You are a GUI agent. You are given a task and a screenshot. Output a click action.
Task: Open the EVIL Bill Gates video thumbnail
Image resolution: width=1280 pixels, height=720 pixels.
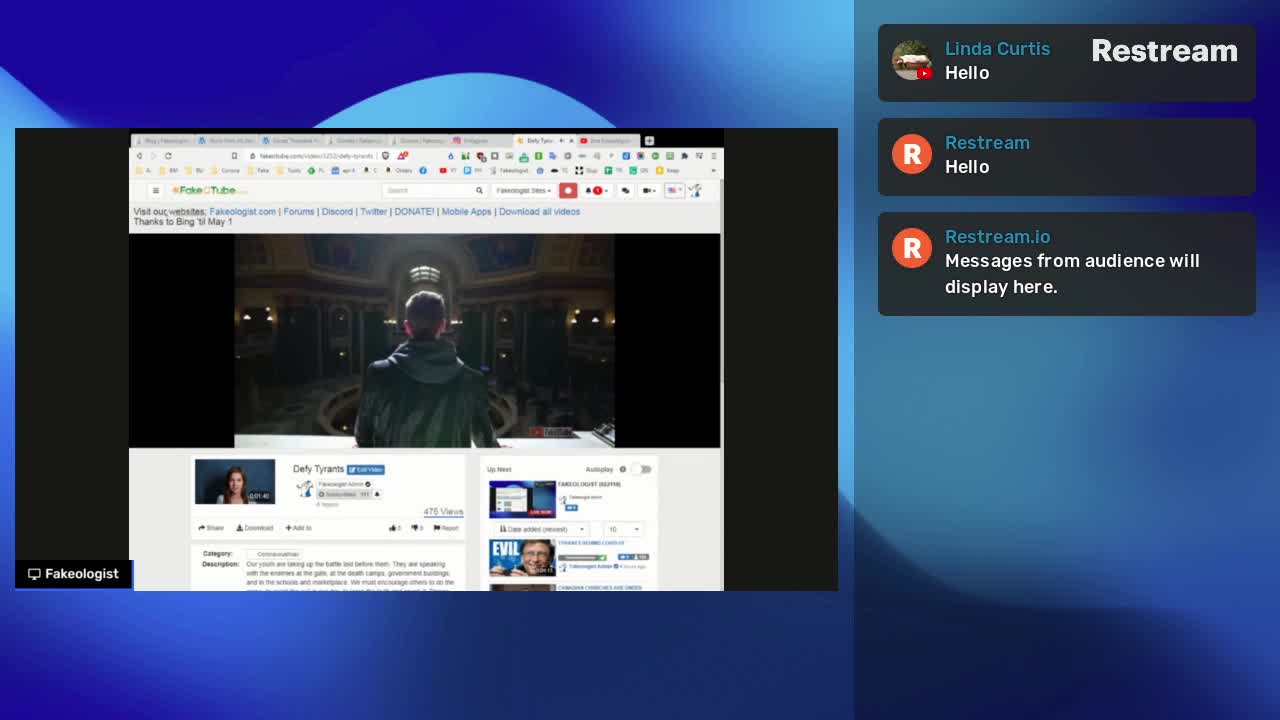[x=522, y=558]
